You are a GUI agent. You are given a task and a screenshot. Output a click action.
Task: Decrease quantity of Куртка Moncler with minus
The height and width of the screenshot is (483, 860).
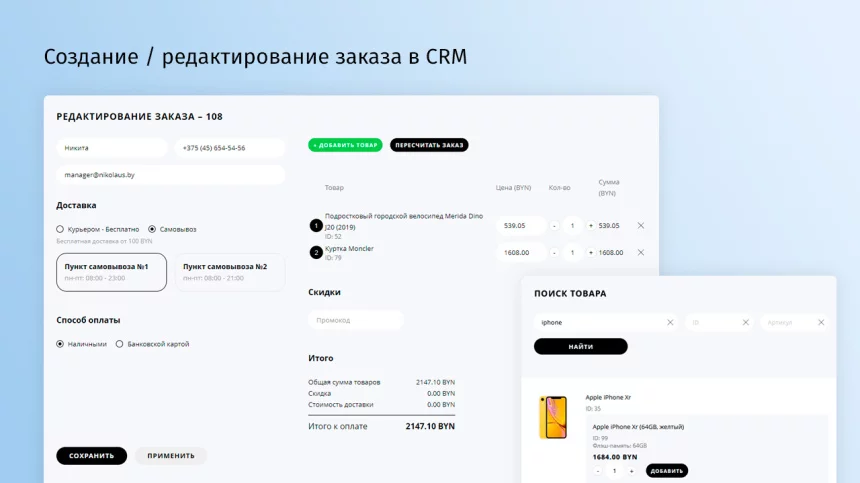coord(554,252)
